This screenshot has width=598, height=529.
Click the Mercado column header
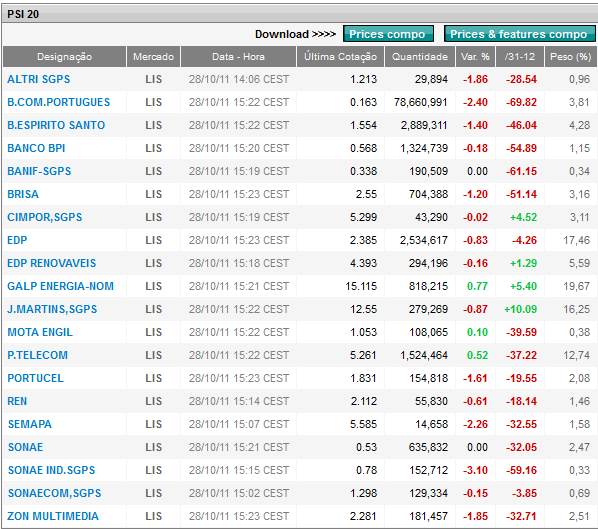[x=153, y=57]
